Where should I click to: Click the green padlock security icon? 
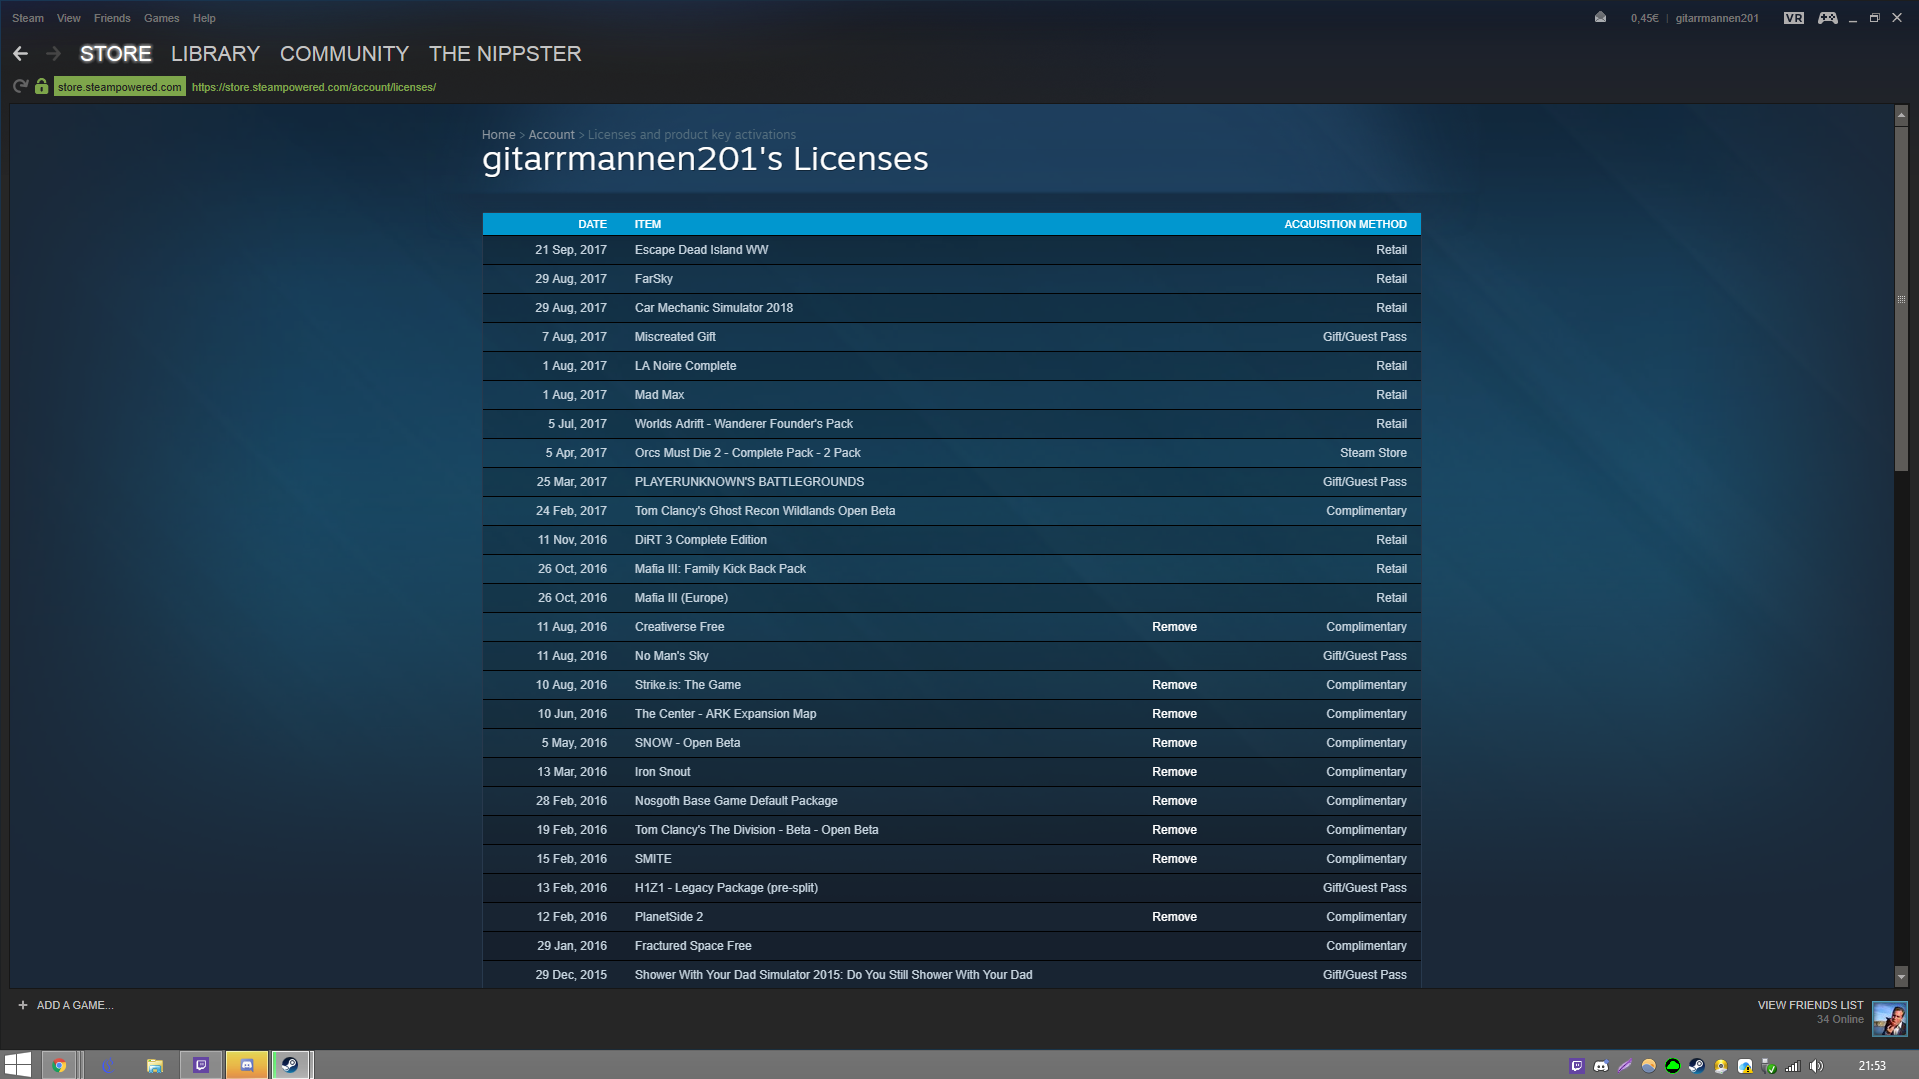pyautogui.click(x=41, y=87)
